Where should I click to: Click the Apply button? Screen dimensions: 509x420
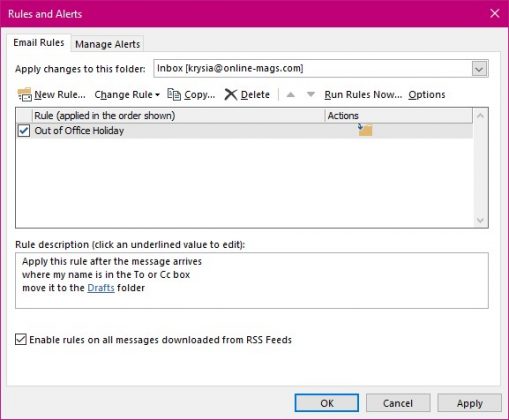[469, 403]
